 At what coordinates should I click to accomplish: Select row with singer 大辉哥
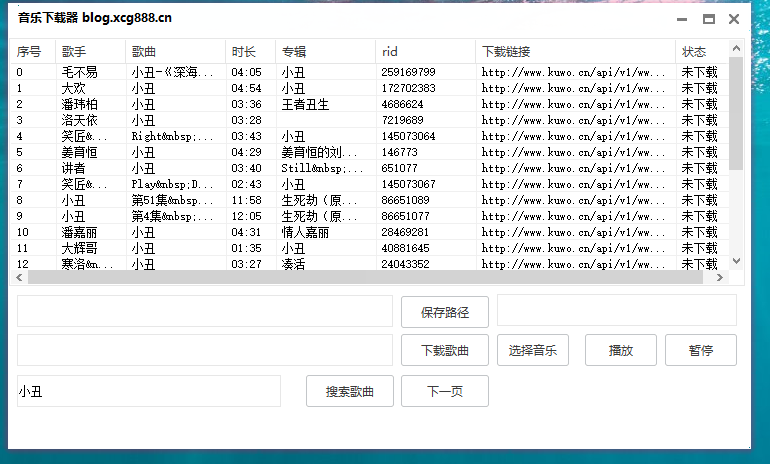pos(369,248)
